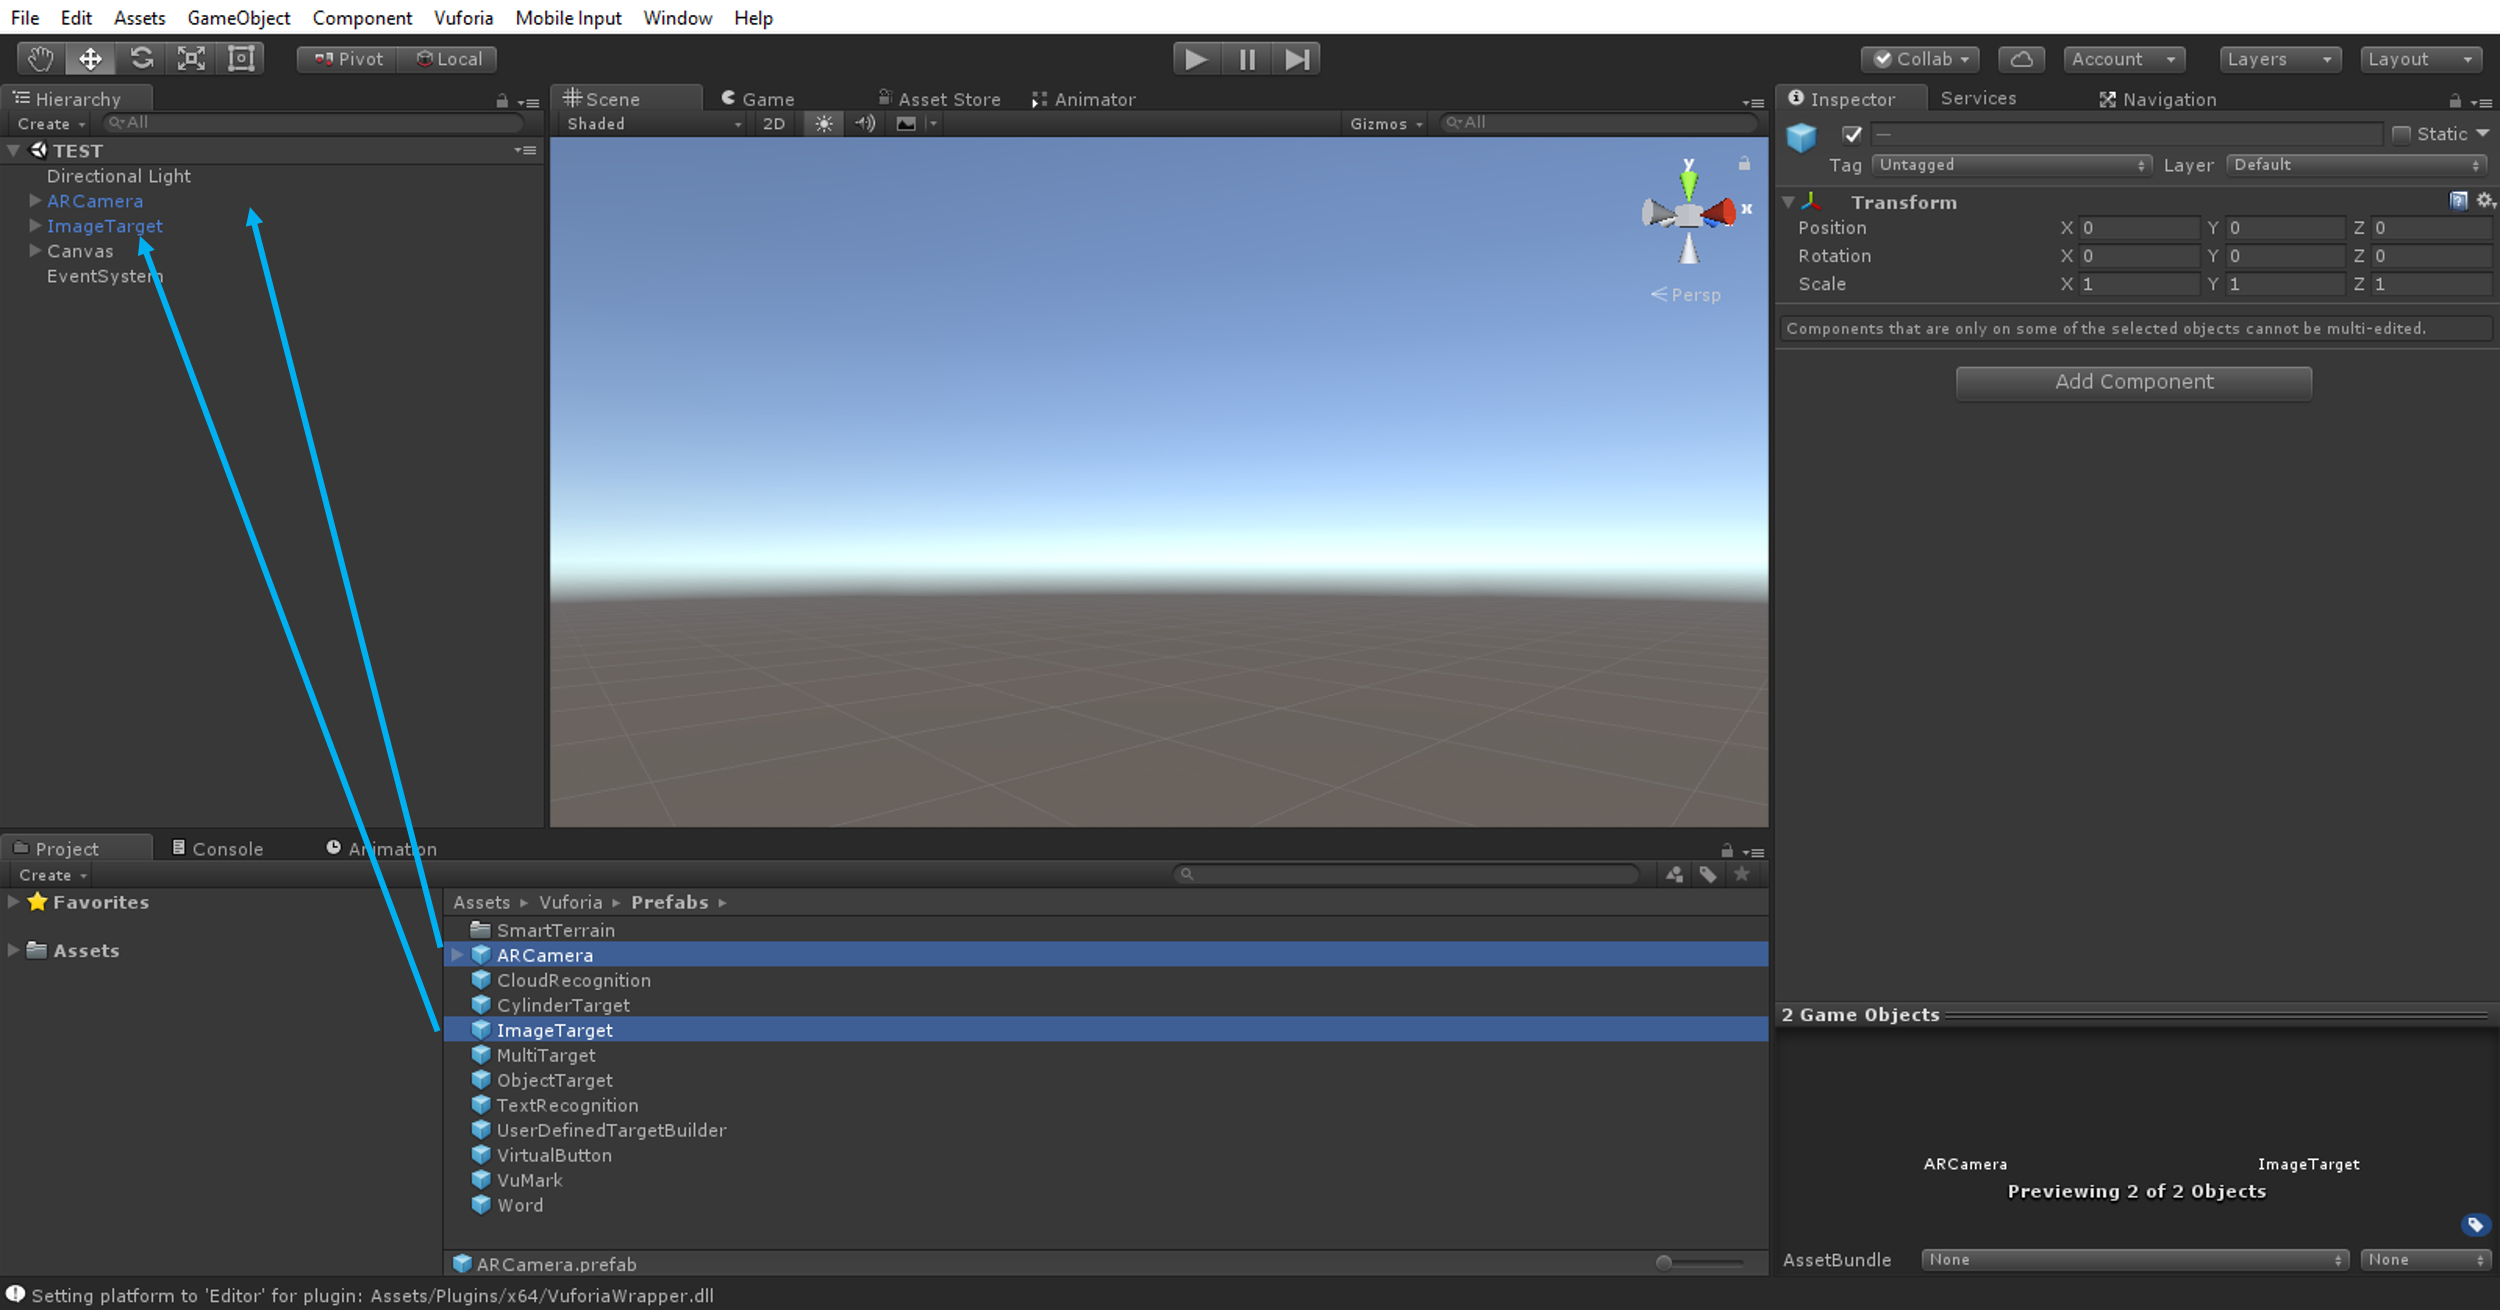Open the asset labels tag icon
Image resolution: width=2500 pixels, height=1310 pixels.
pos(2475,1225)
